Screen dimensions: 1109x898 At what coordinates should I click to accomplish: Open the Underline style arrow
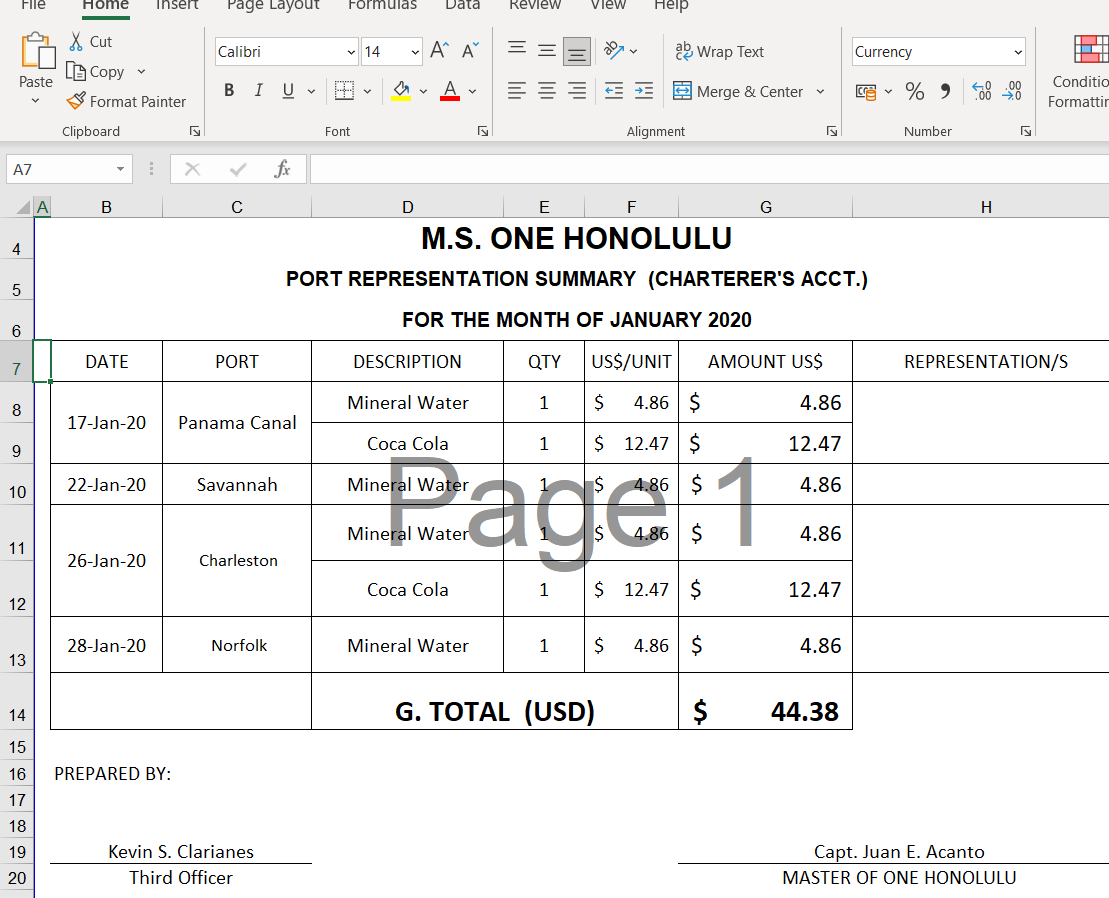coord(311,91)
